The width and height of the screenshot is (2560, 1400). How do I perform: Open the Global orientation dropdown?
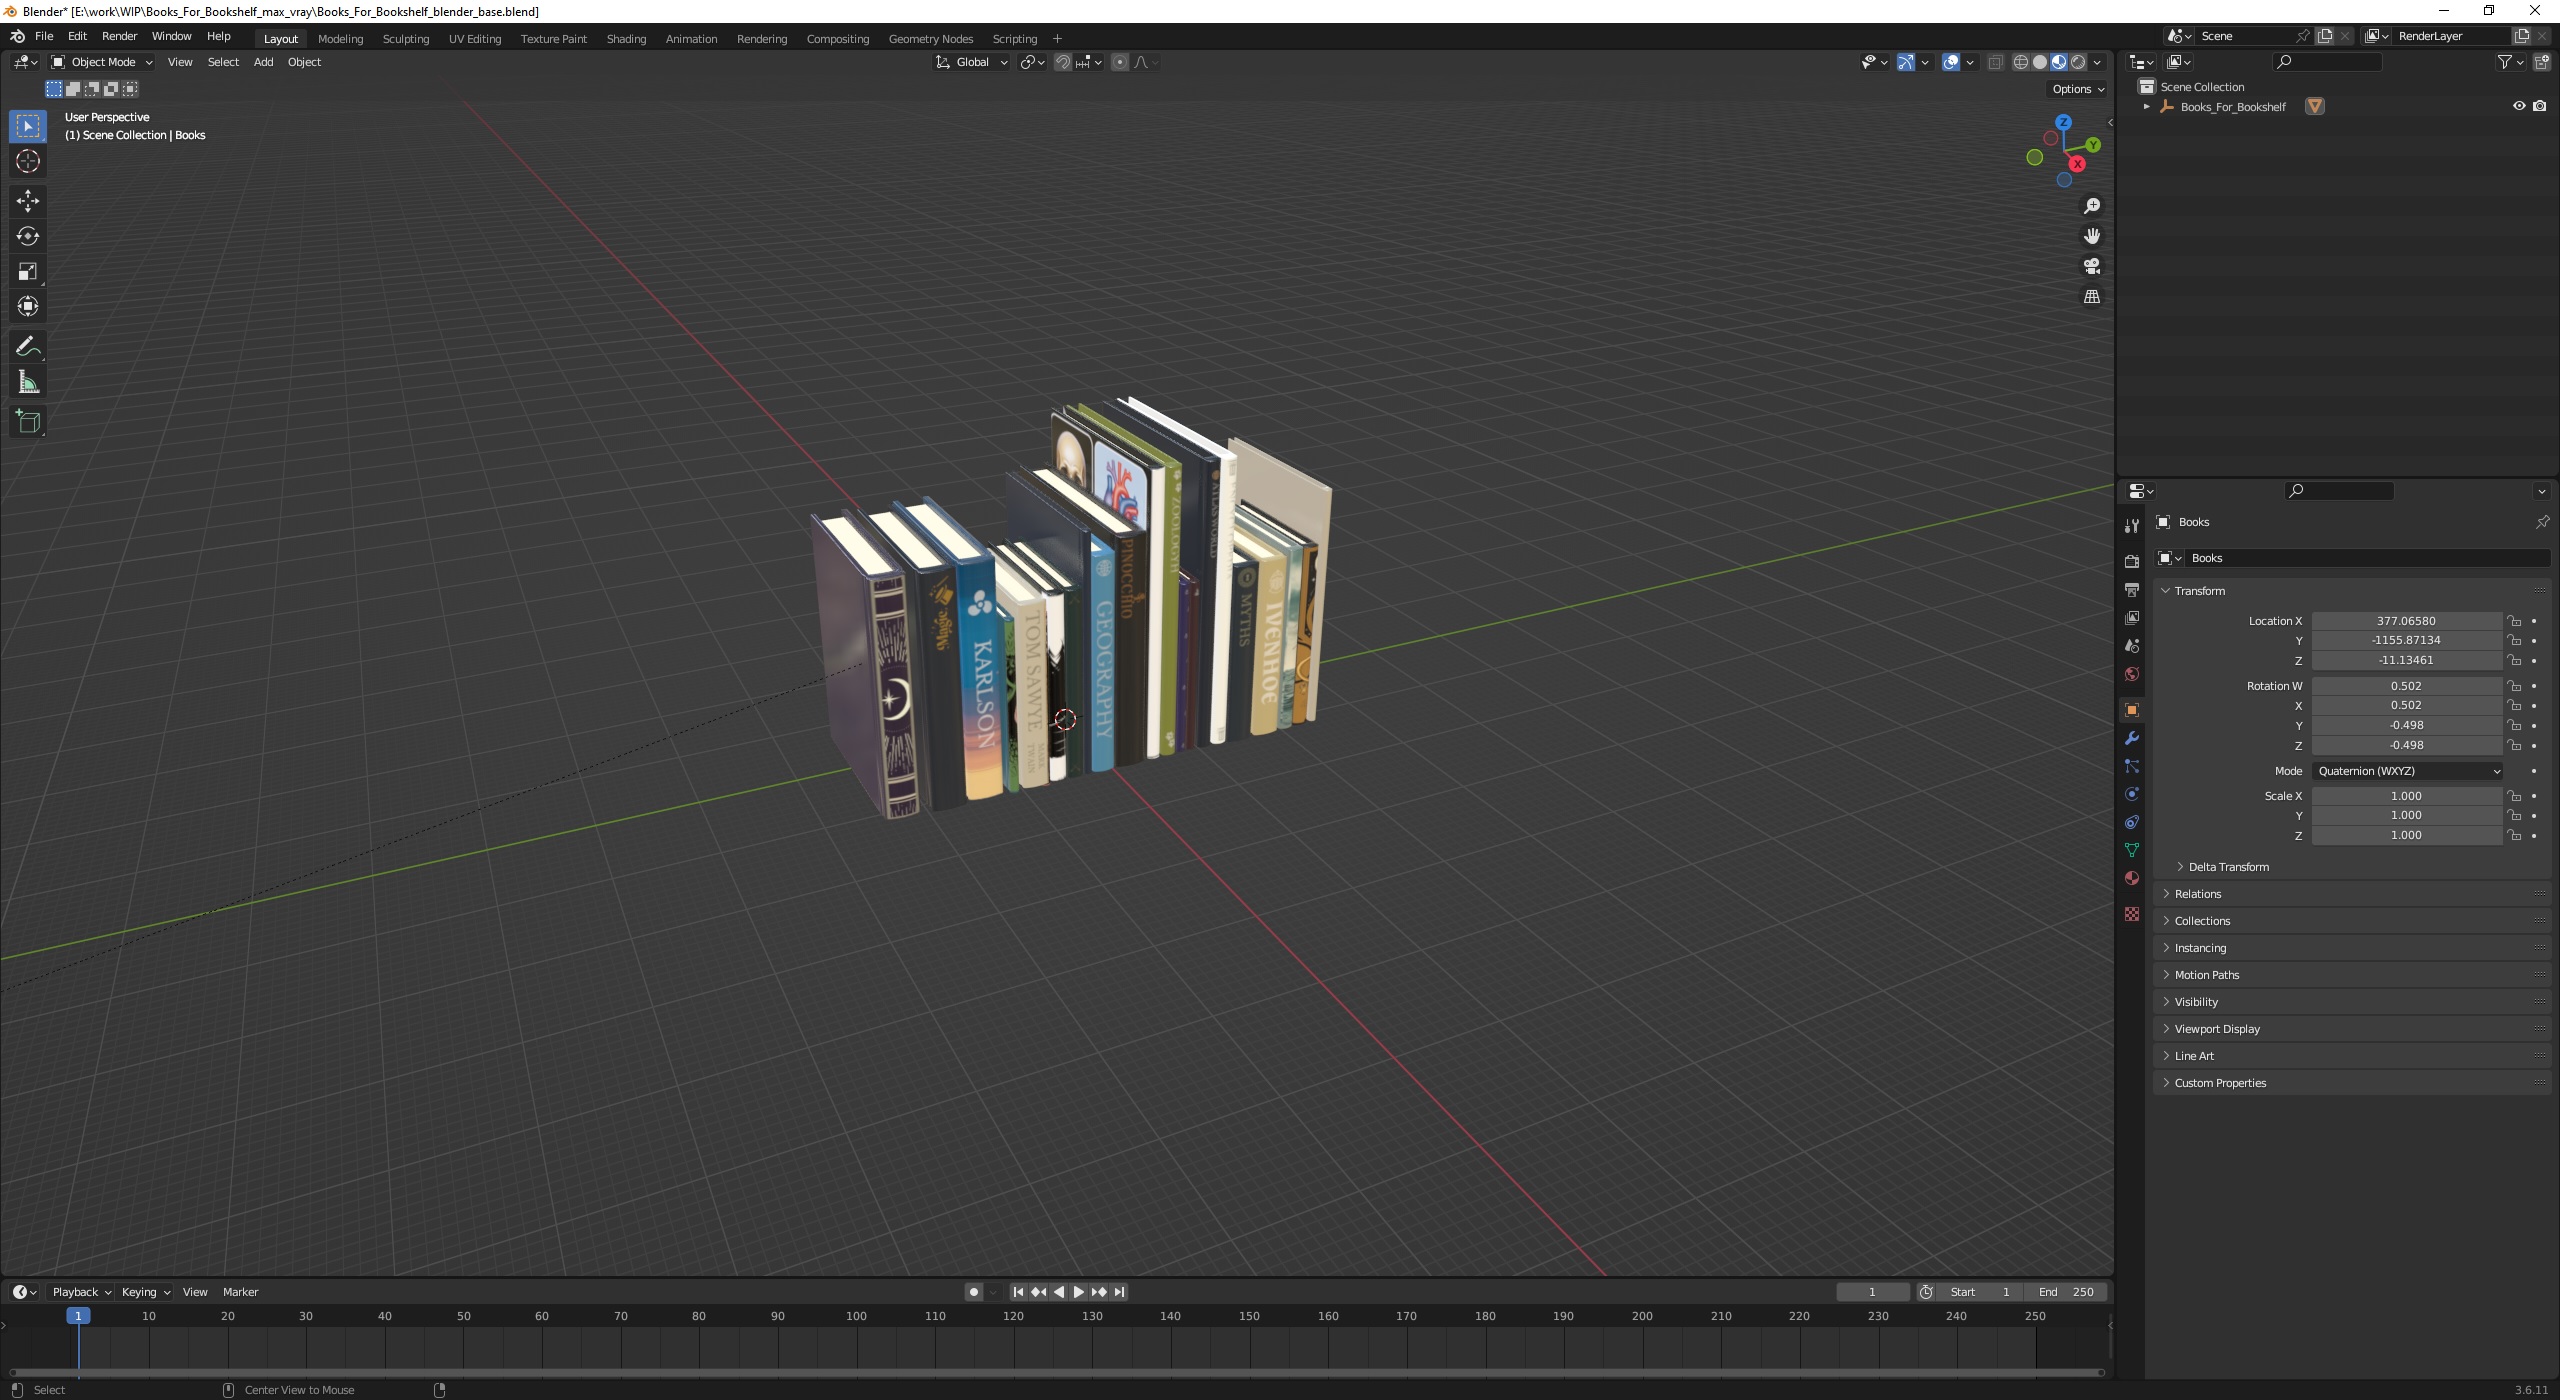point(972,62)
